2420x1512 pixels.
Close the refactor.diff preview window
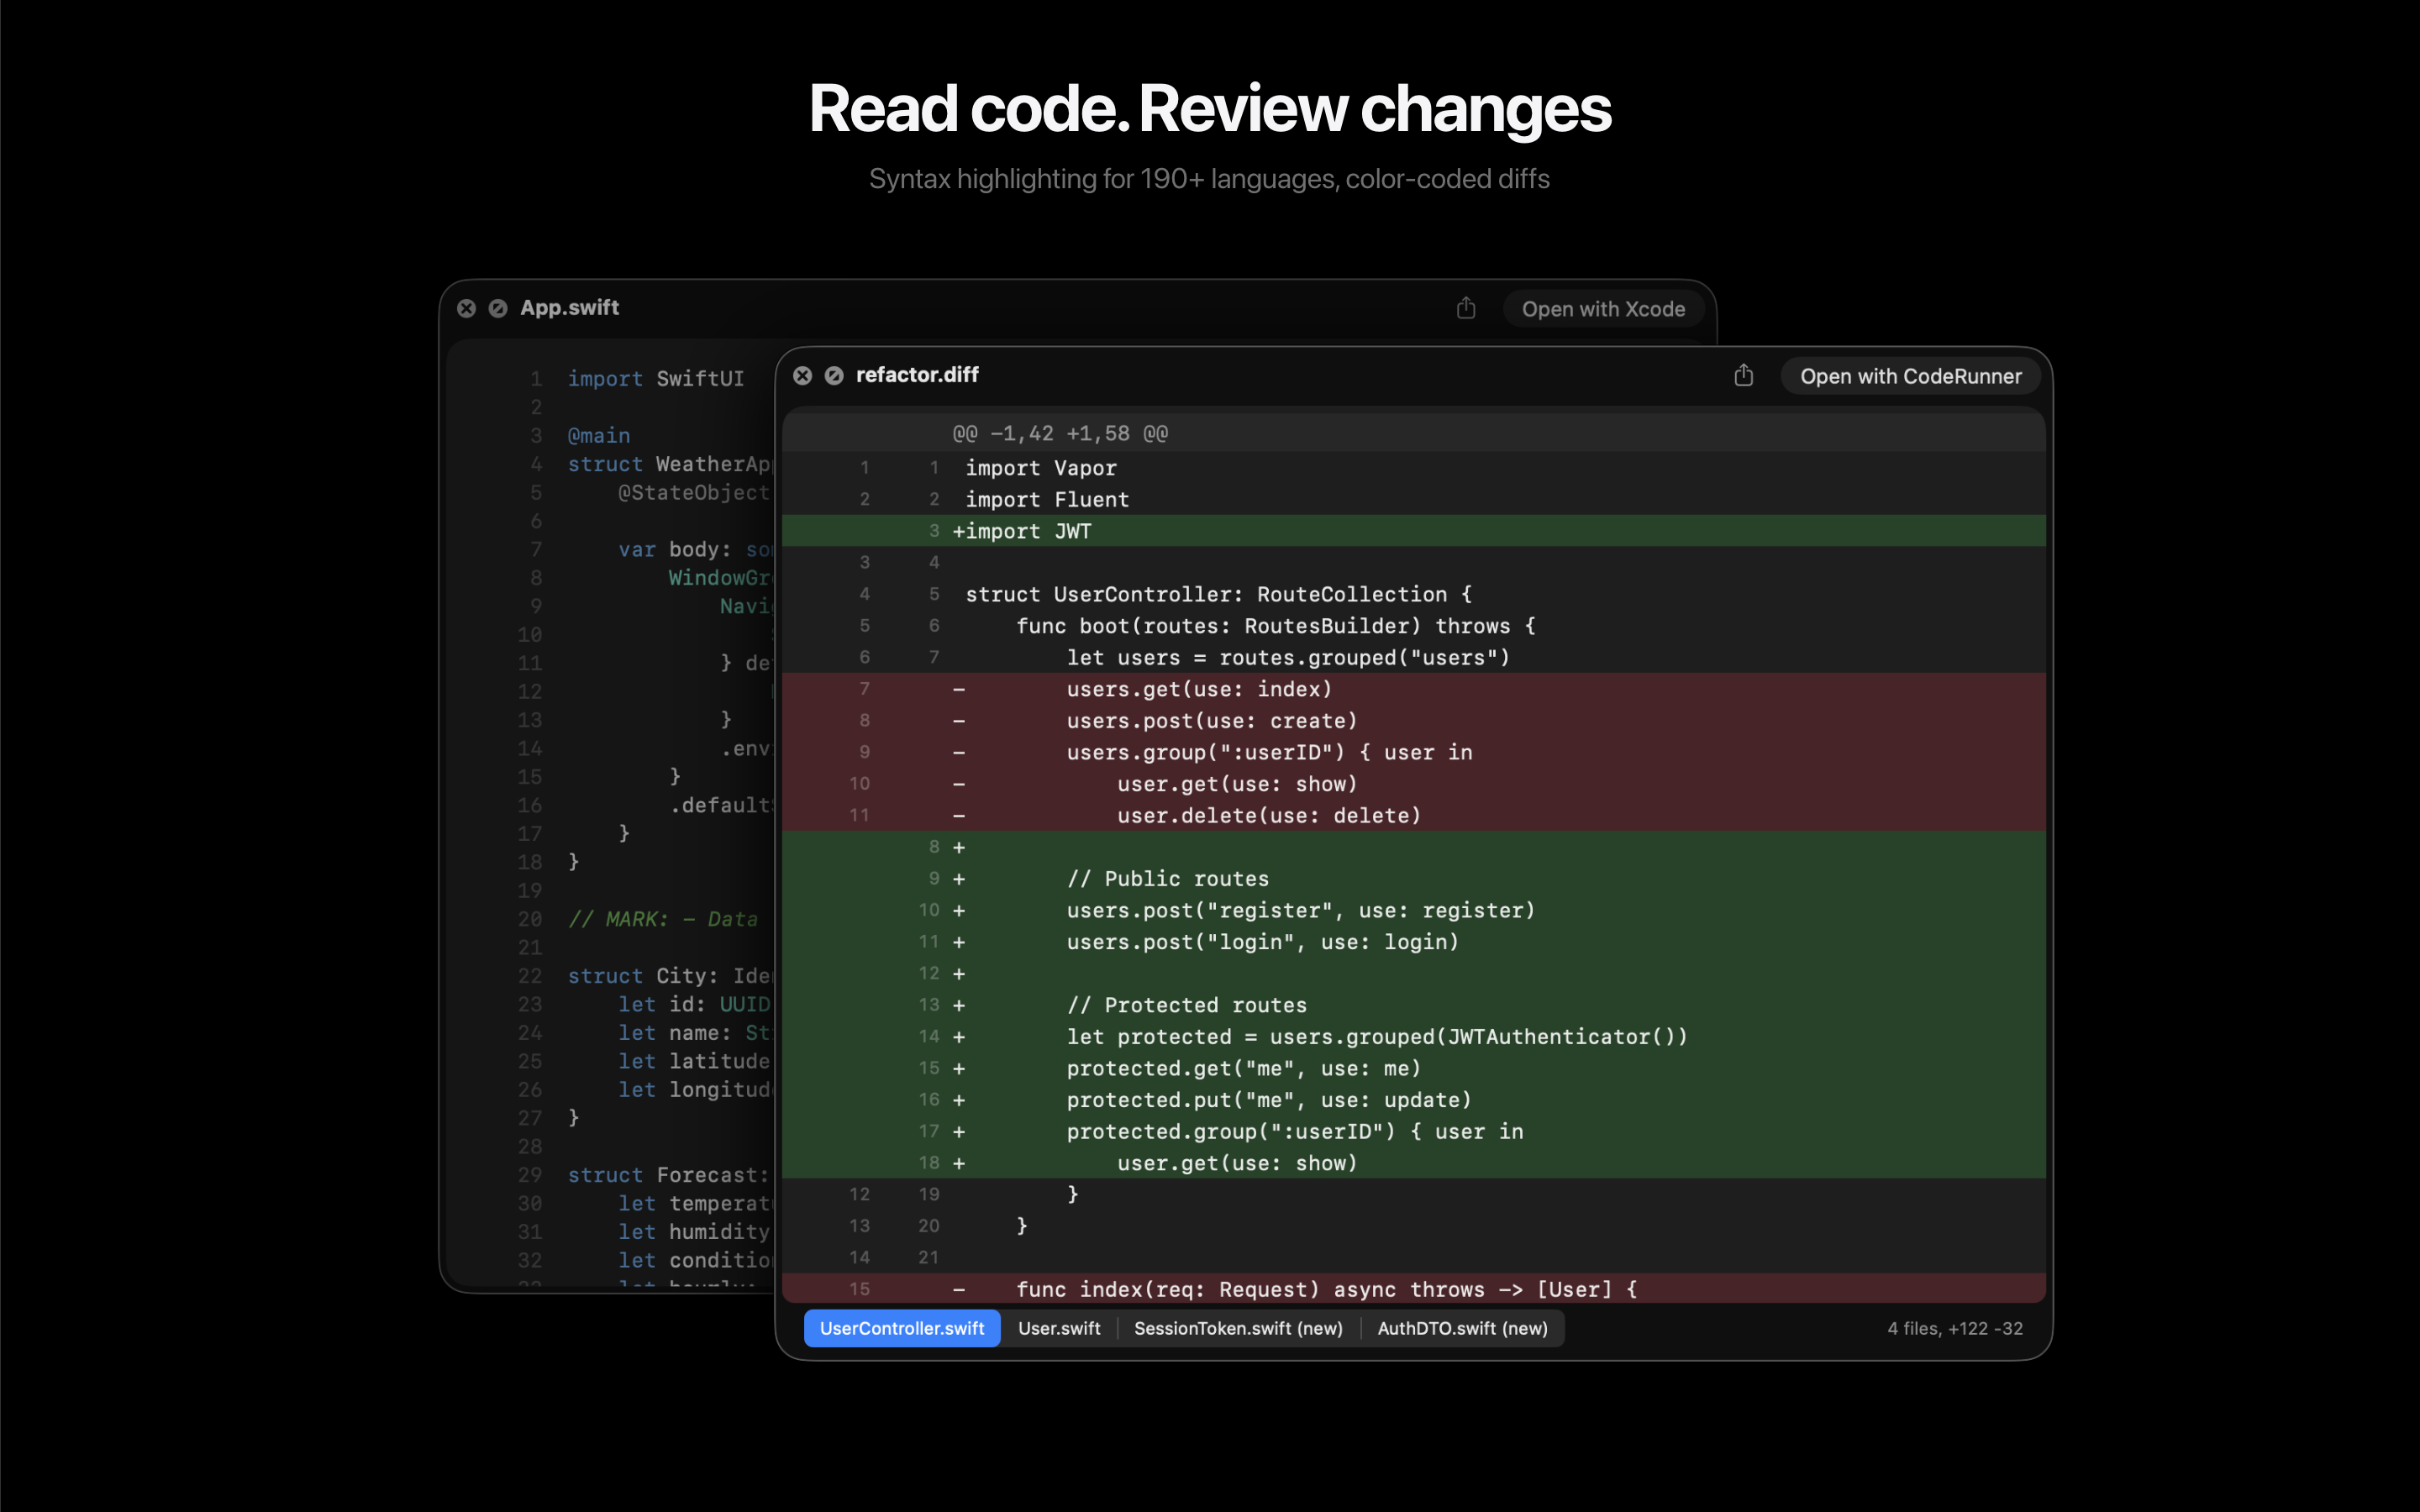click(x=802, y=375)
